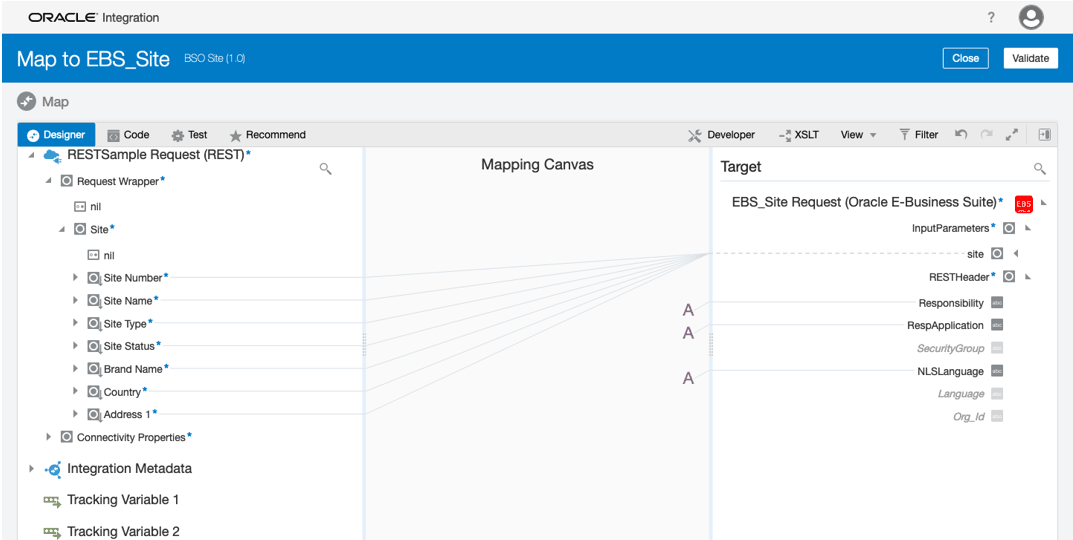Collapse the Request Wrapper node
1073x540 pixels.
[x=48, y=181]
